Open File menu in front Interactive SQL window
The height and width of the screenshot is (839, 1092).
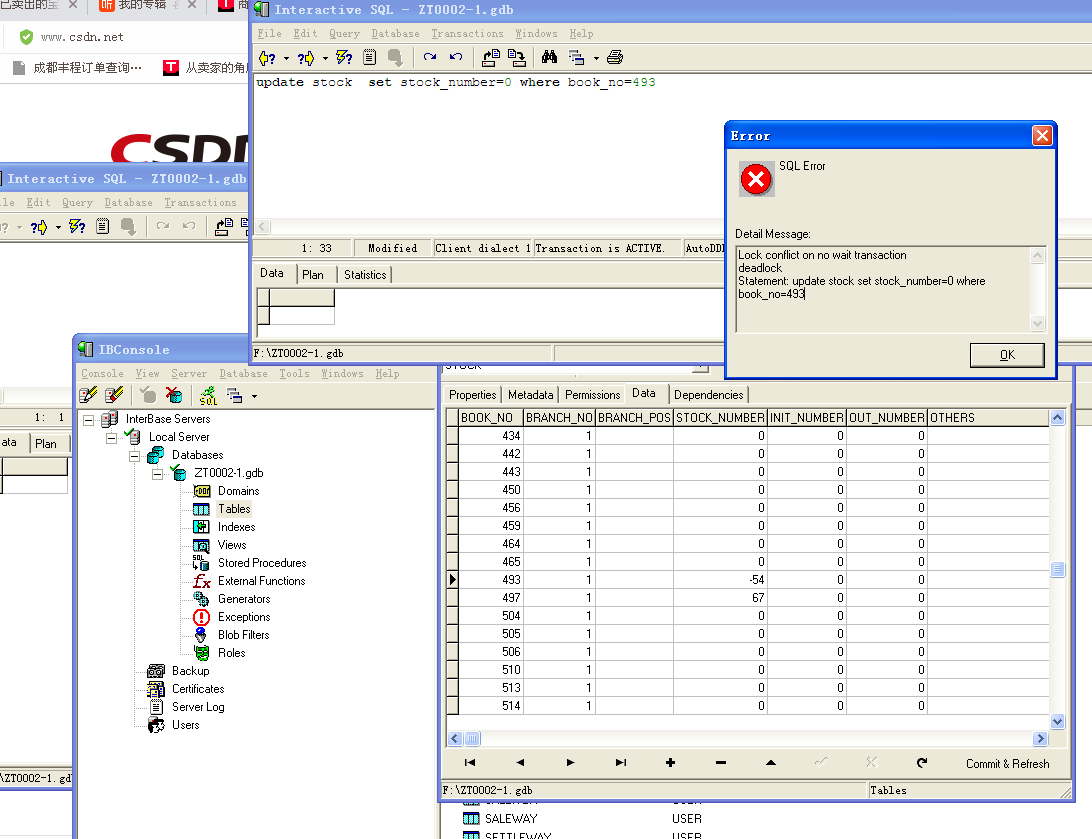(270, 33)
